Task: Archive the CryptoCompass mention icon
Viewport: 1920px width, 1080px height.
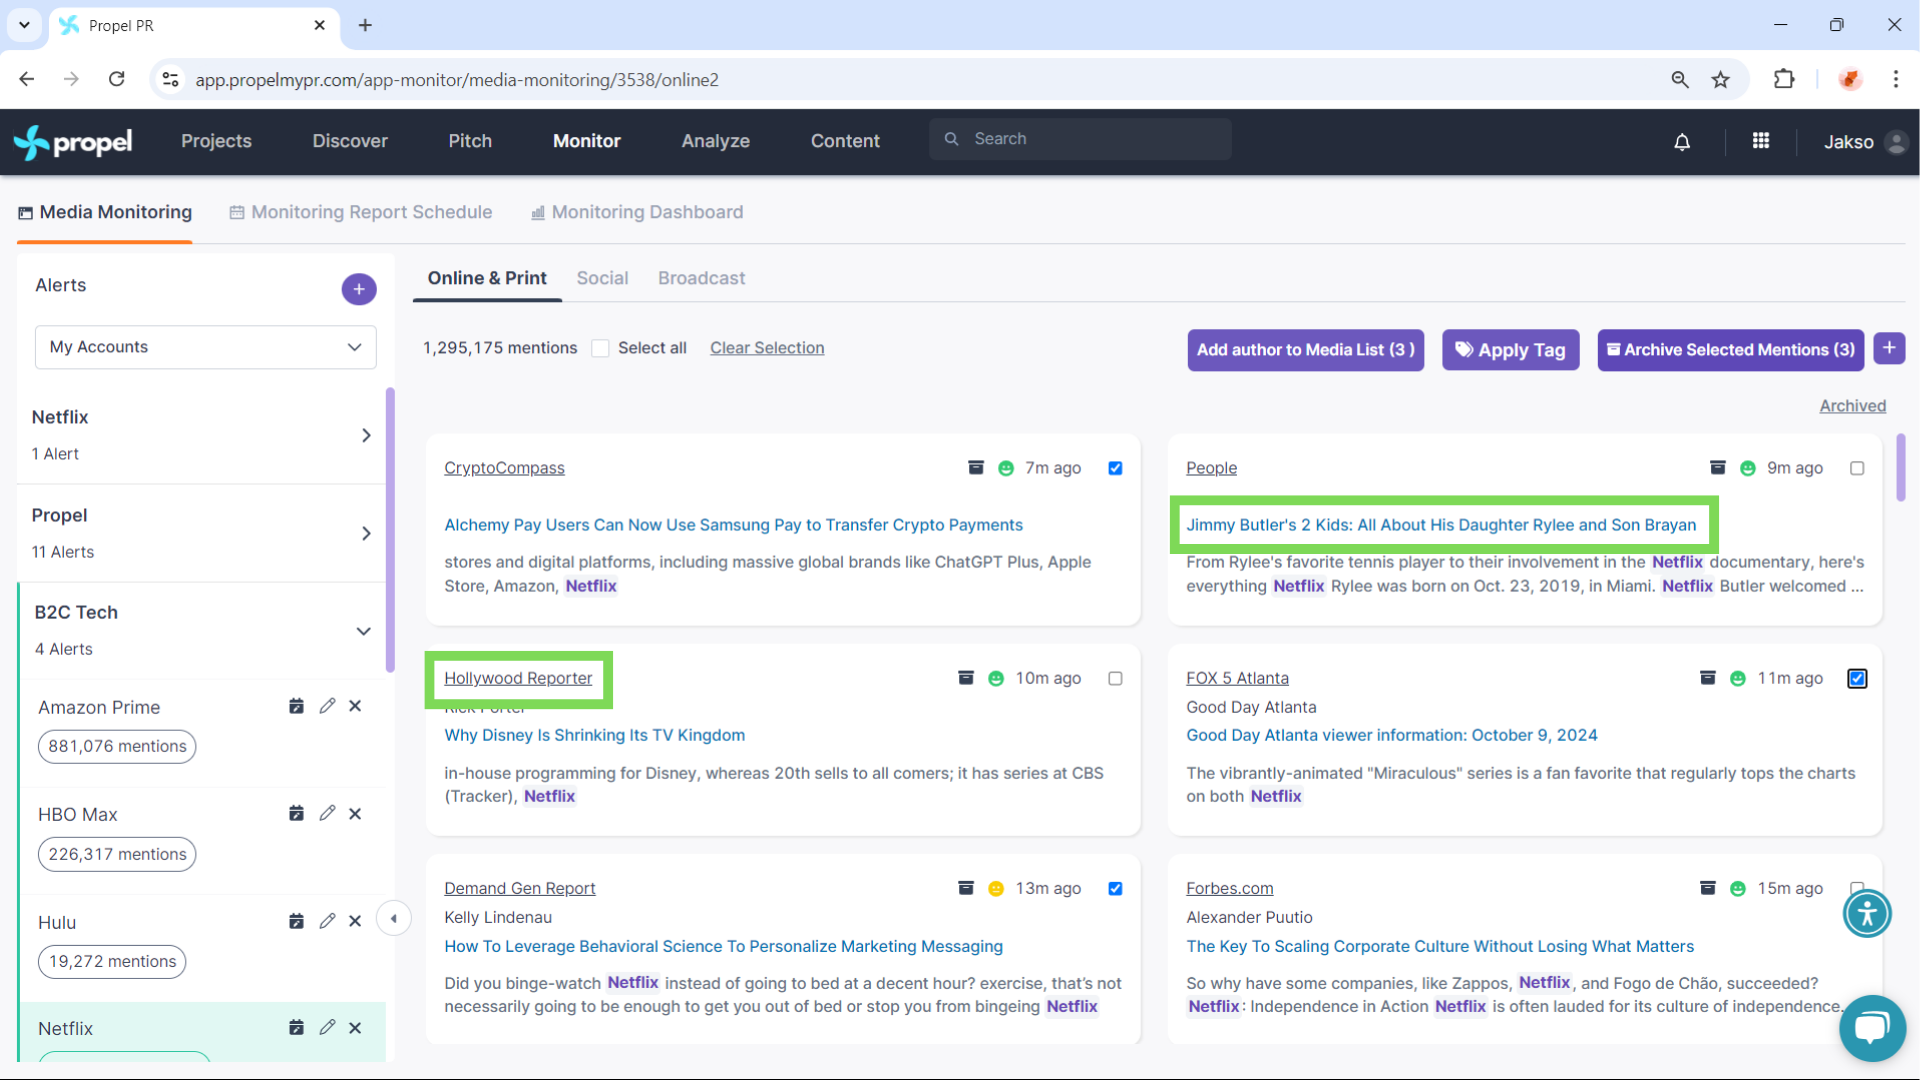Action: pyautogui.click(x=976, y=467)
